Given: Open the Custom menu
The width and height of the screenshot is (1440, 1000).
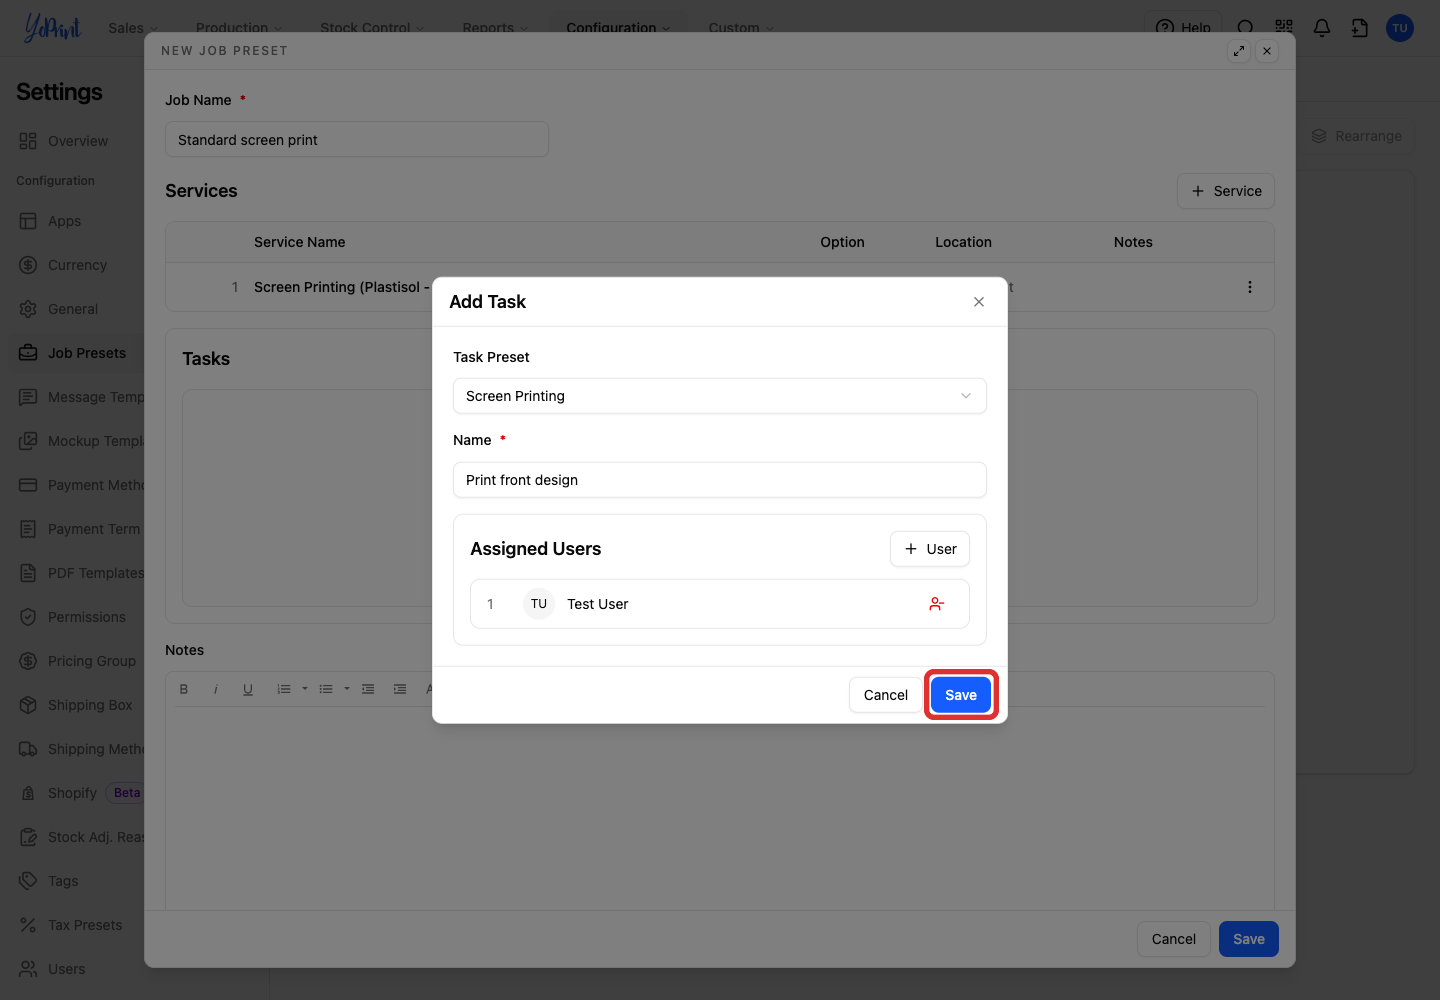Looking at the screenshot, I should tap(741, 27).
